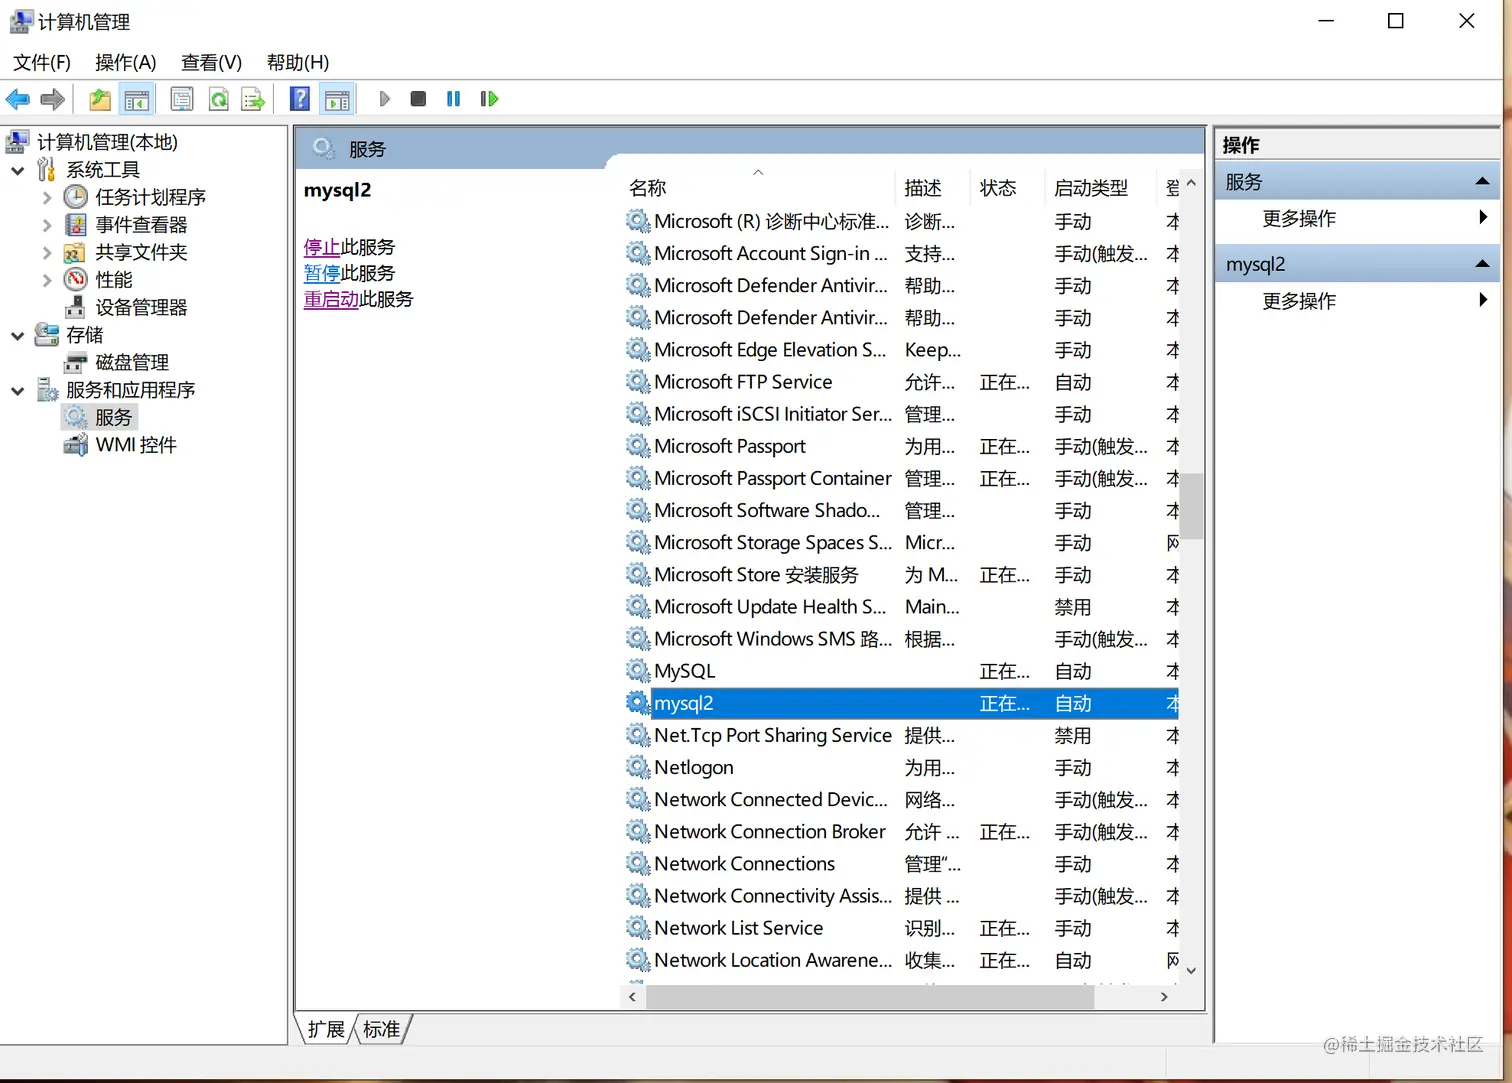Image resolution: width=1512 pixels, height=1083 pixels.
Task: Click the gear icon beside Network Connections
Action: [638, 863]
